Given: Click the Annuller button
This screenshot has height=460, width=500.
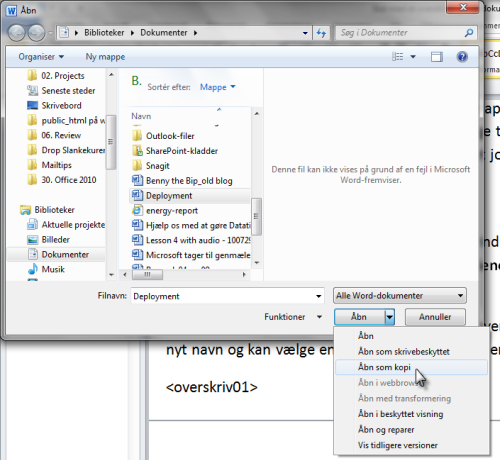Looking at the screenshot, I should (435, 317).
